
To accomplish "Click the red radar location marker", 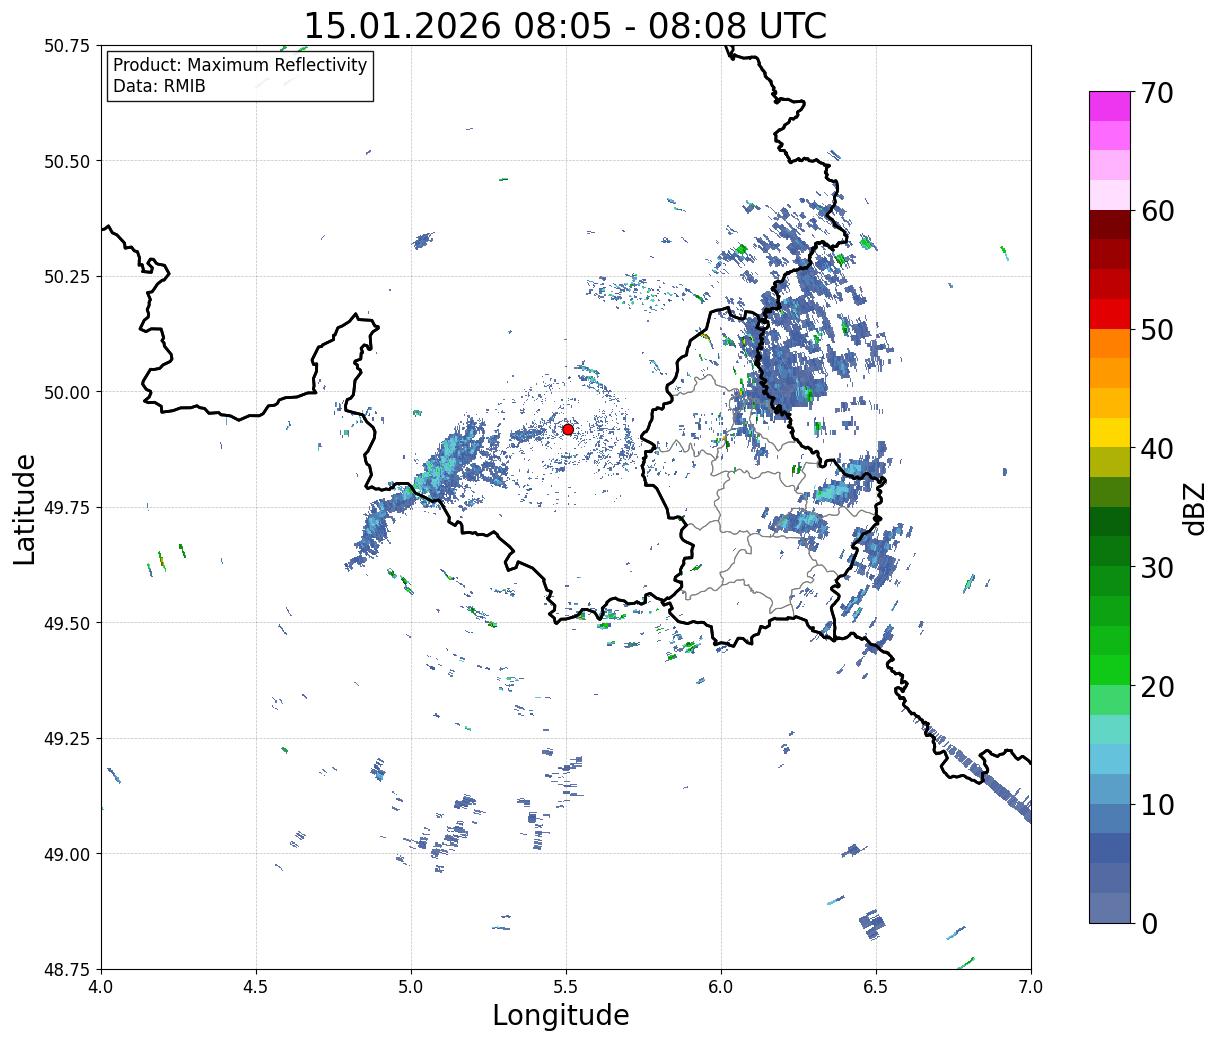I will [567, 429].
